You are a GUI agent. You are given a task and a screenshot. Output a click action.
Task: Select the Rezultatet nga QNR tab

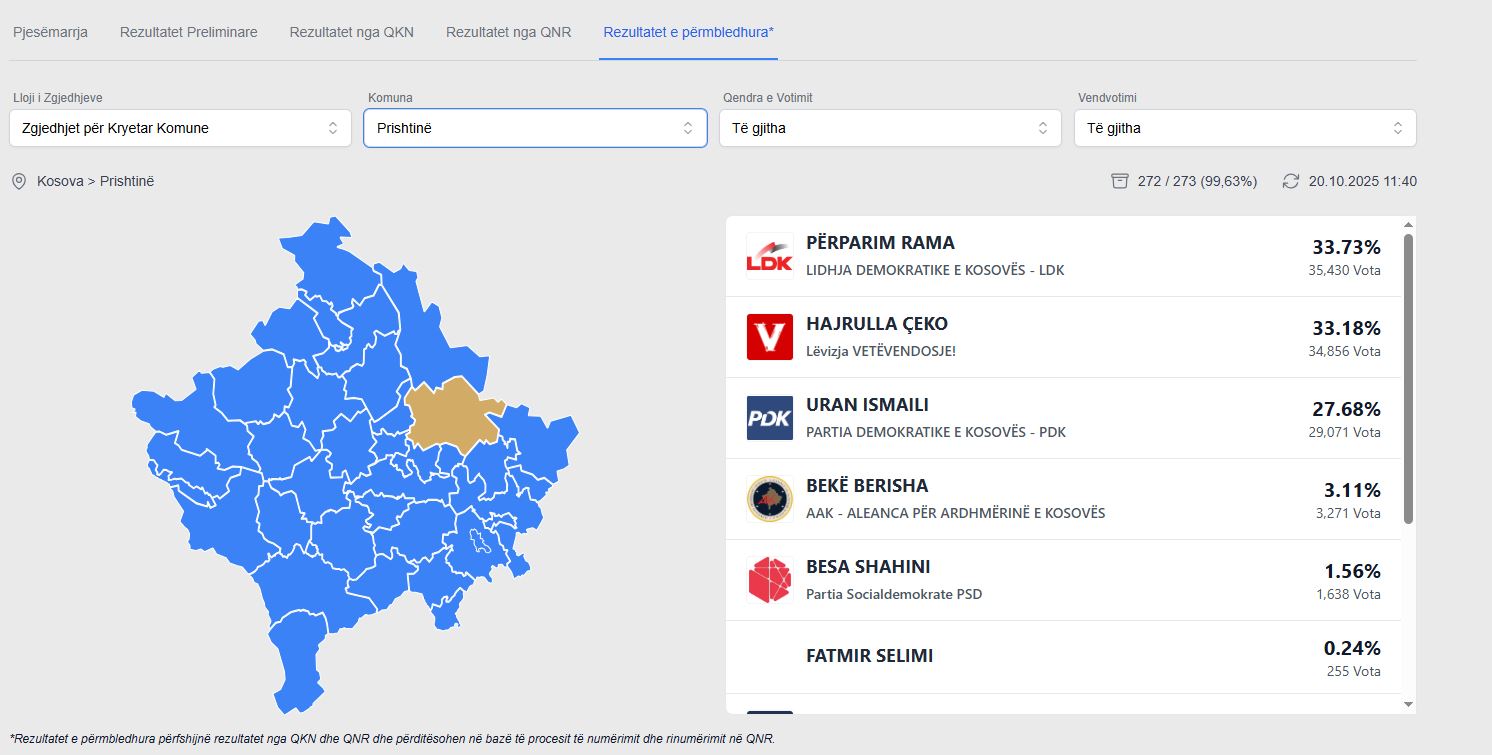(508, 32)
